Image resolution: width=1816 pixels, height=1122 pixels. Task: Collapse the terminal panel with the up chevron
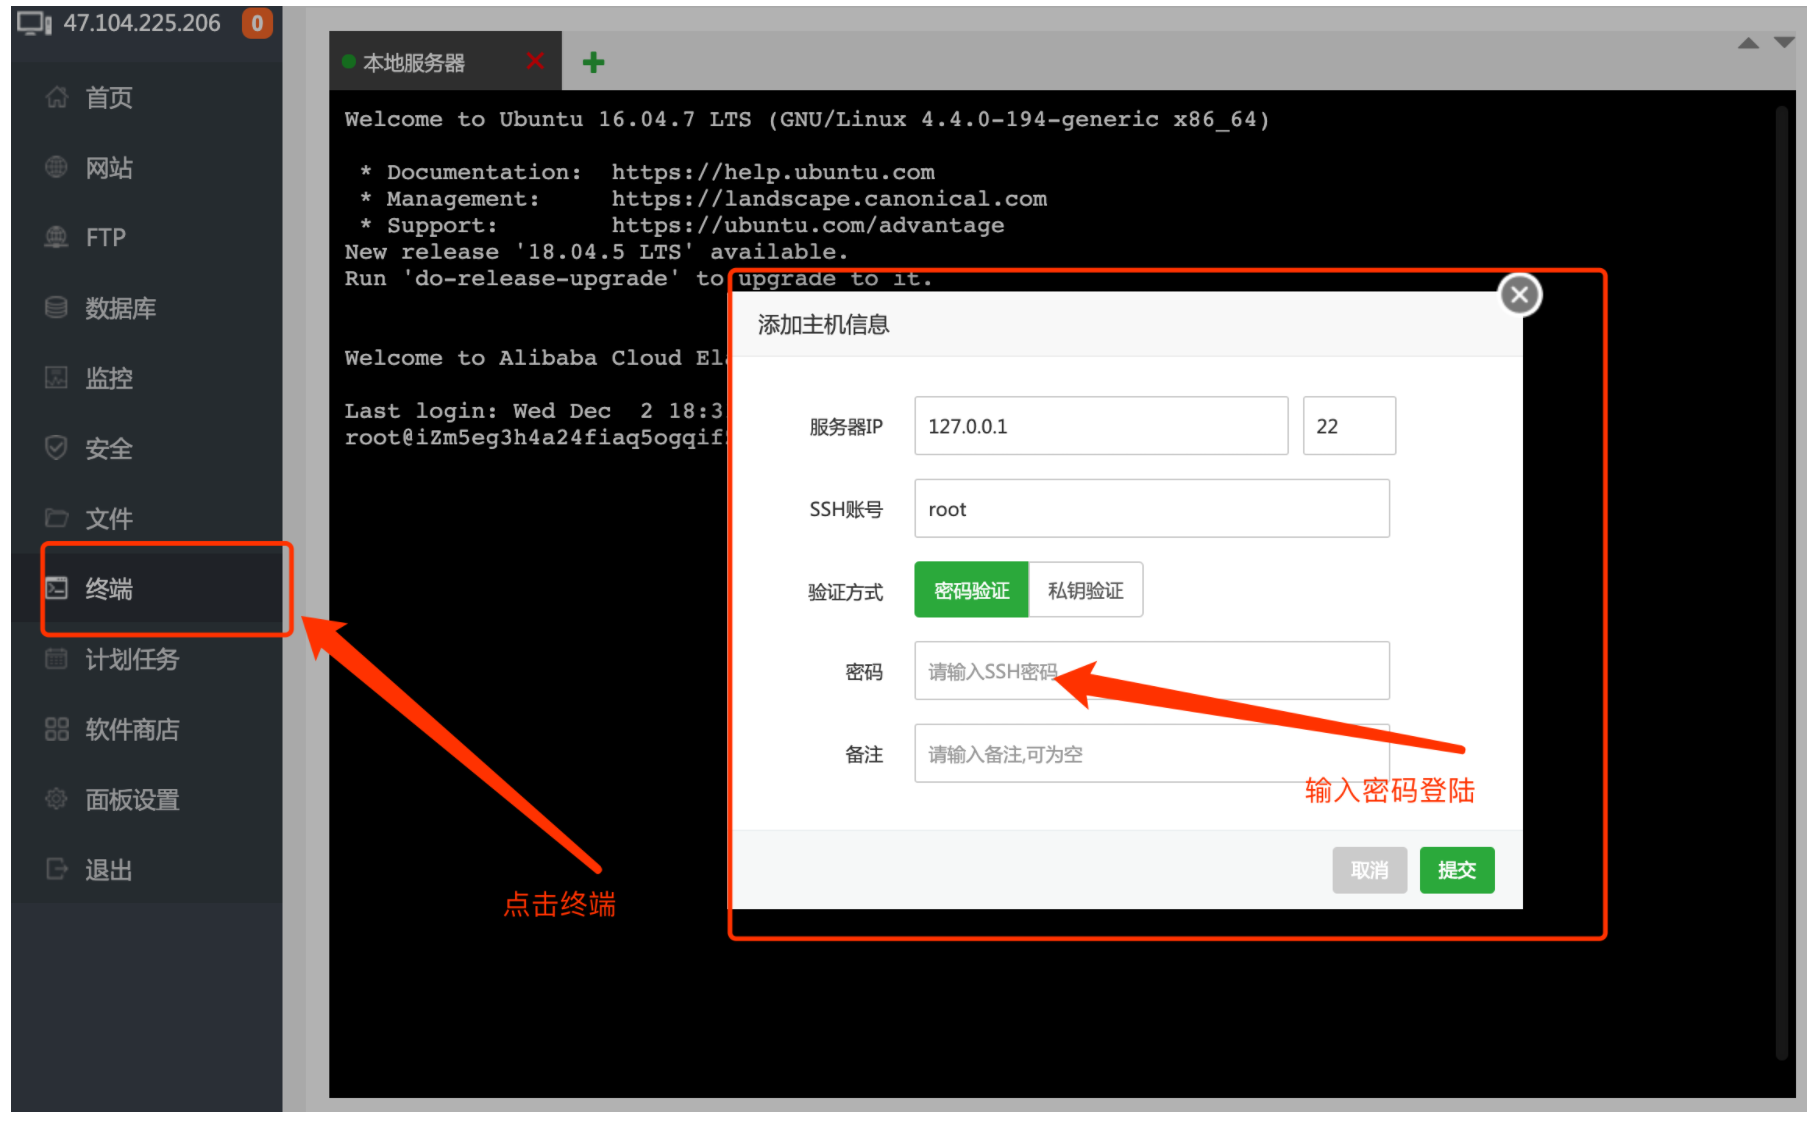(x=1748, y=42)
